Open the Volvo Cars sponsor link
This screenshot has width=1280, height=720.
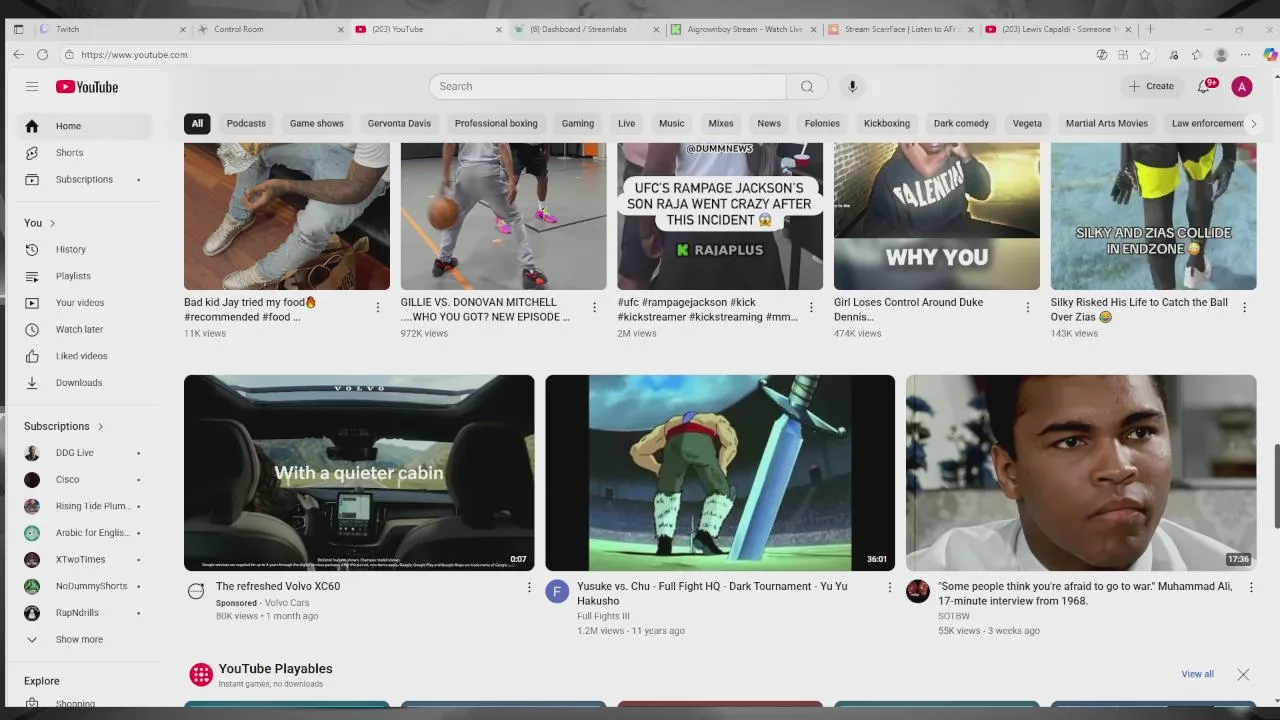tap(287, 603)
